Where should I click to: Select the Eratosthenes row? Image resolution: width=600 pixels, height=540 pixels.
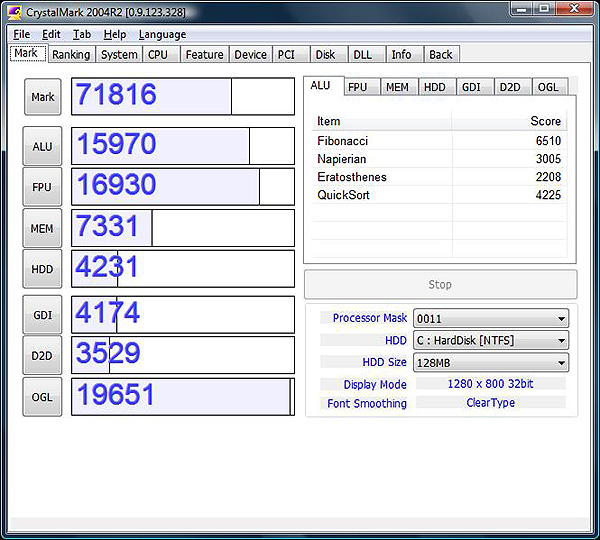click(439, 177)
